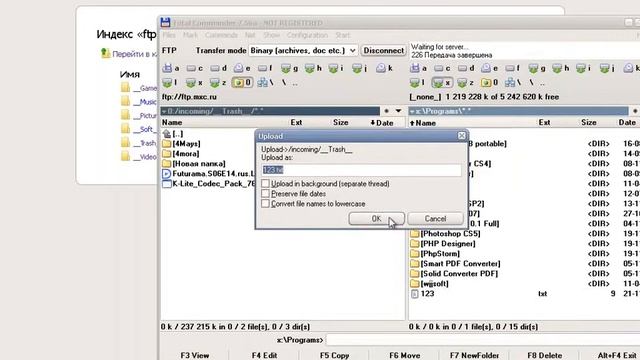Open Network Neighborhood in right panel
This screenshot has height=360, width=640.
pos(513,82)
